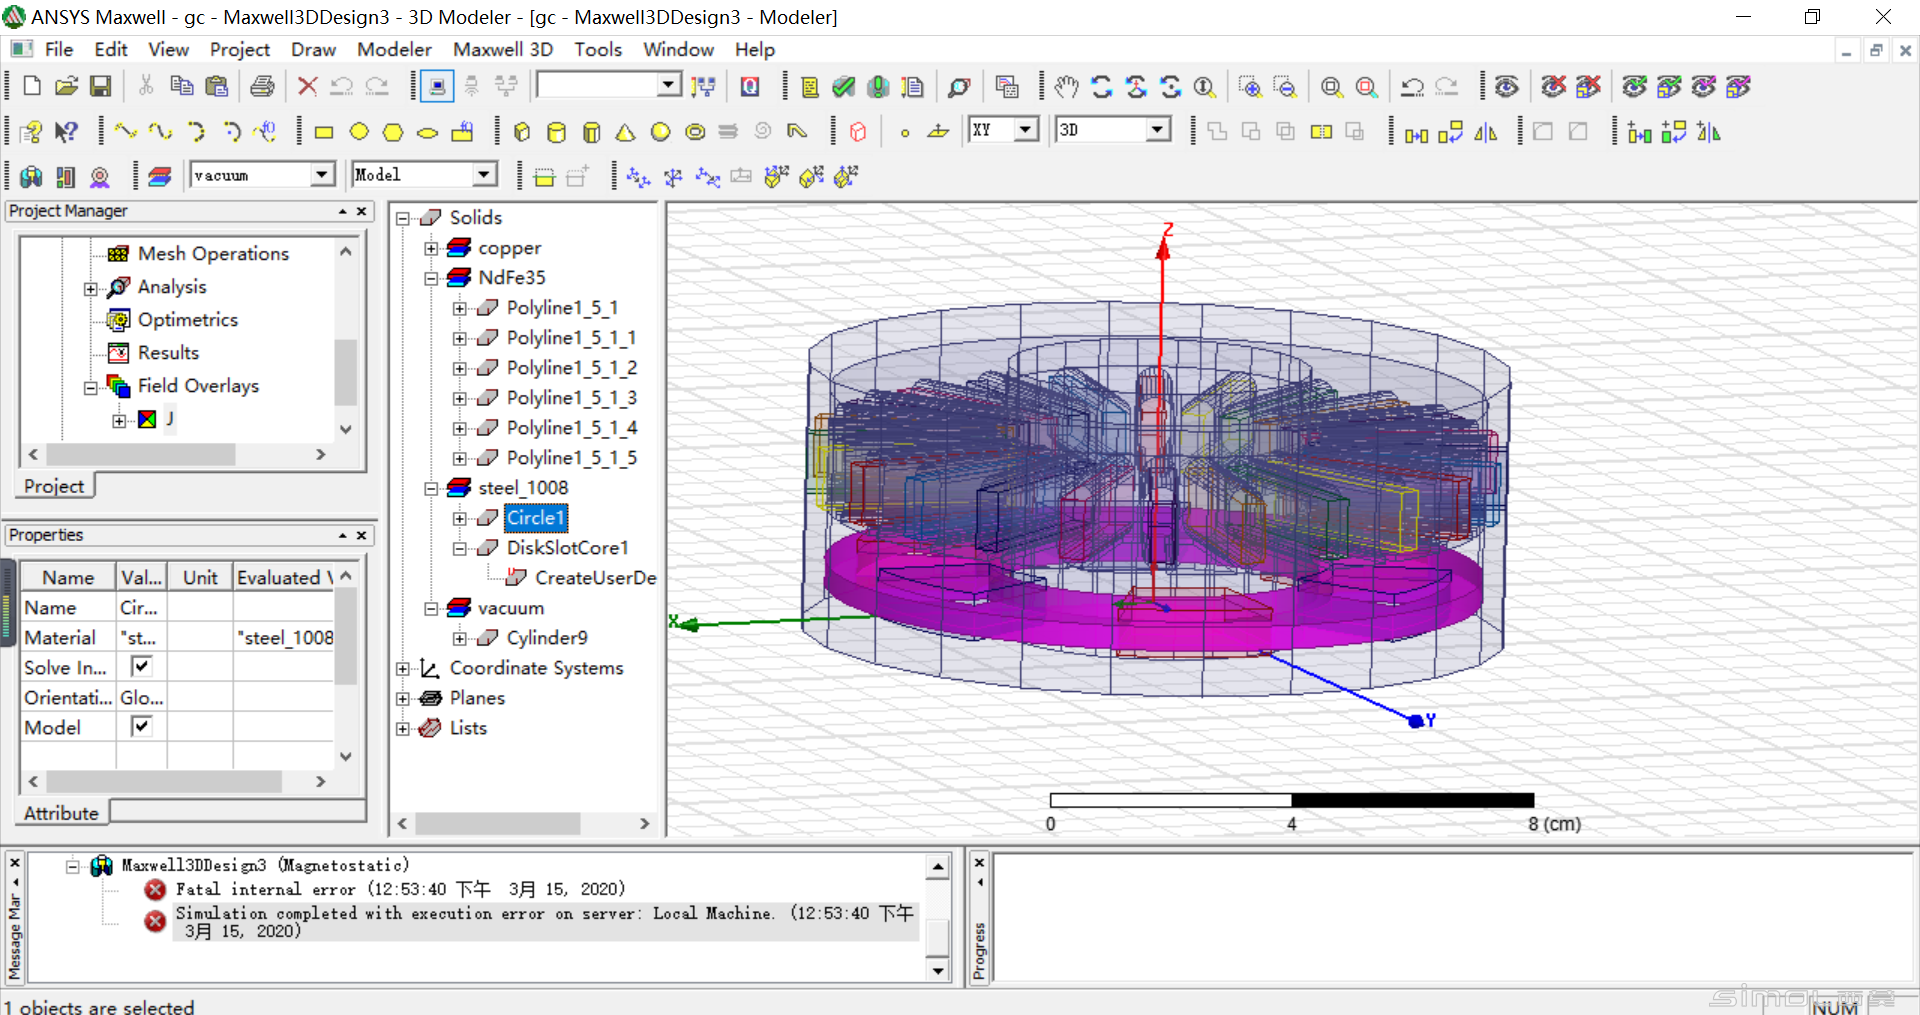Click the Zoom Out magnifier icon
The image size is (1920, 1015).
pyautogui.click(x=1285, y=87)
